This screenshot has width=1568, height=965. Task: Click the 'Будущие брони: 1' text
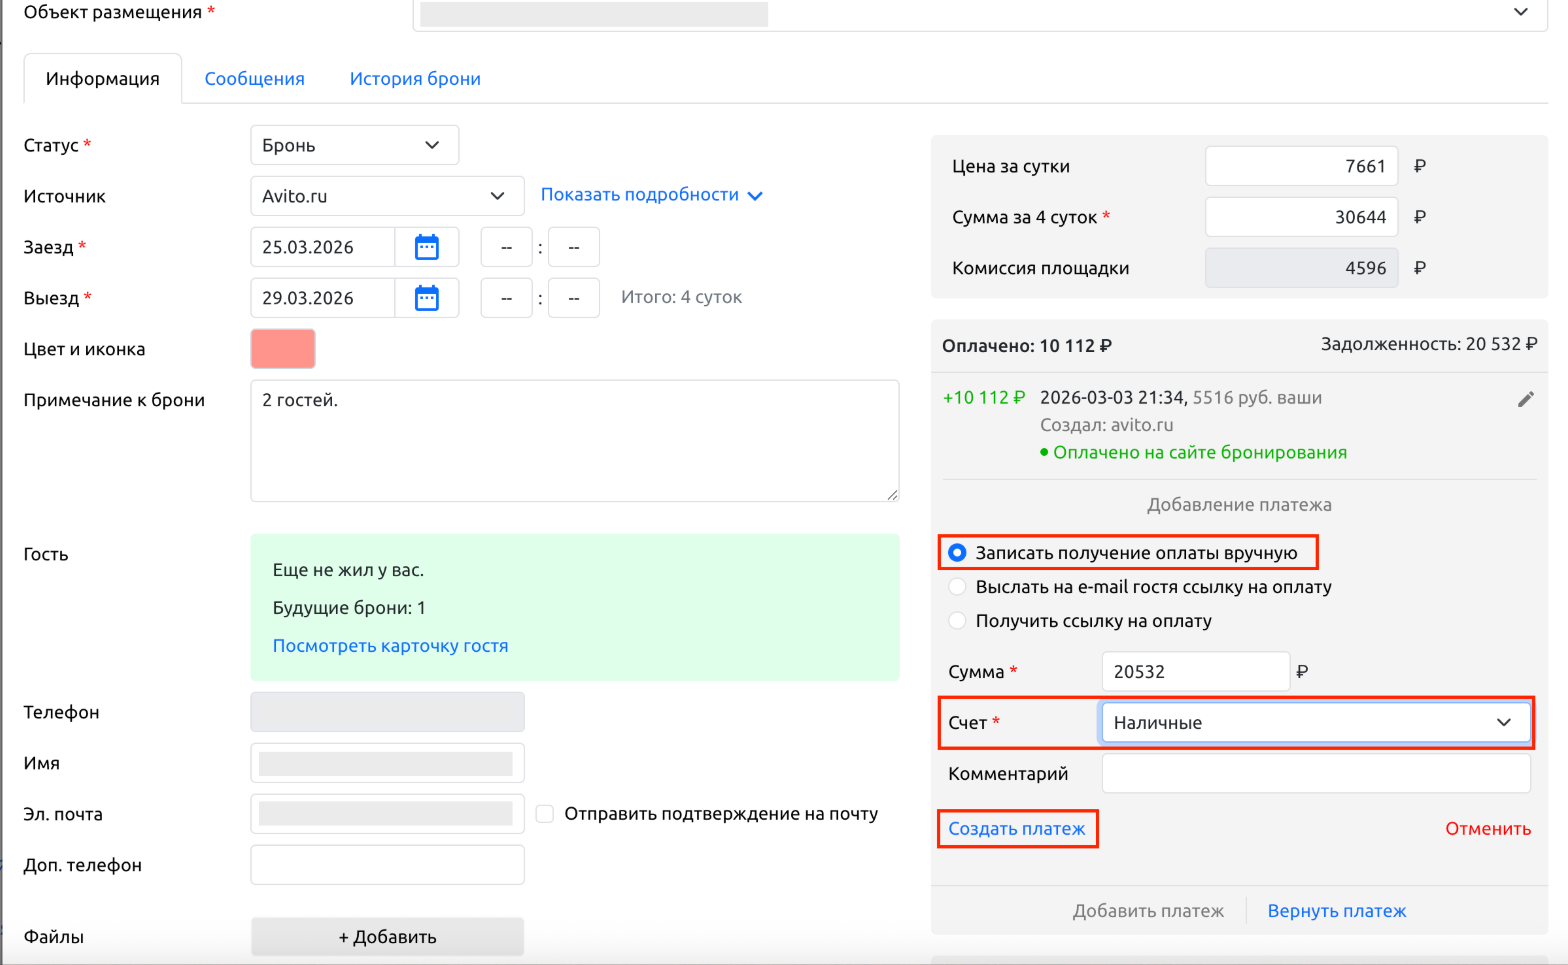click(349, 608)
